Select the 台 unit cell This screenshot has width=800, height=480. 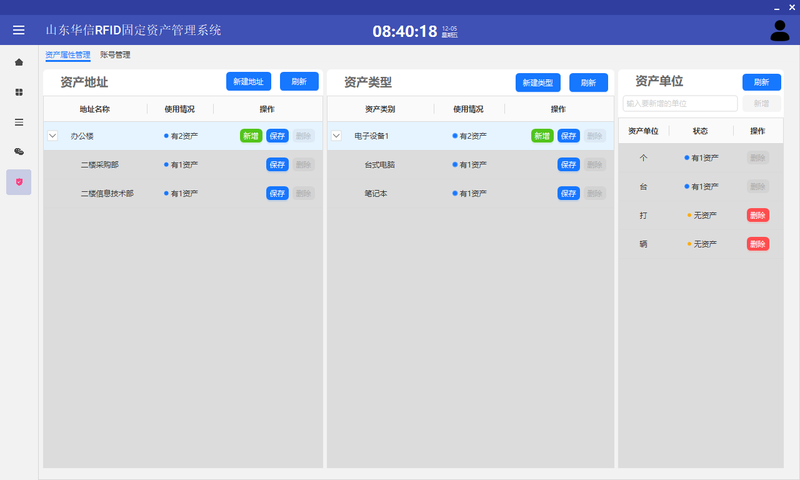coord(643,187)
